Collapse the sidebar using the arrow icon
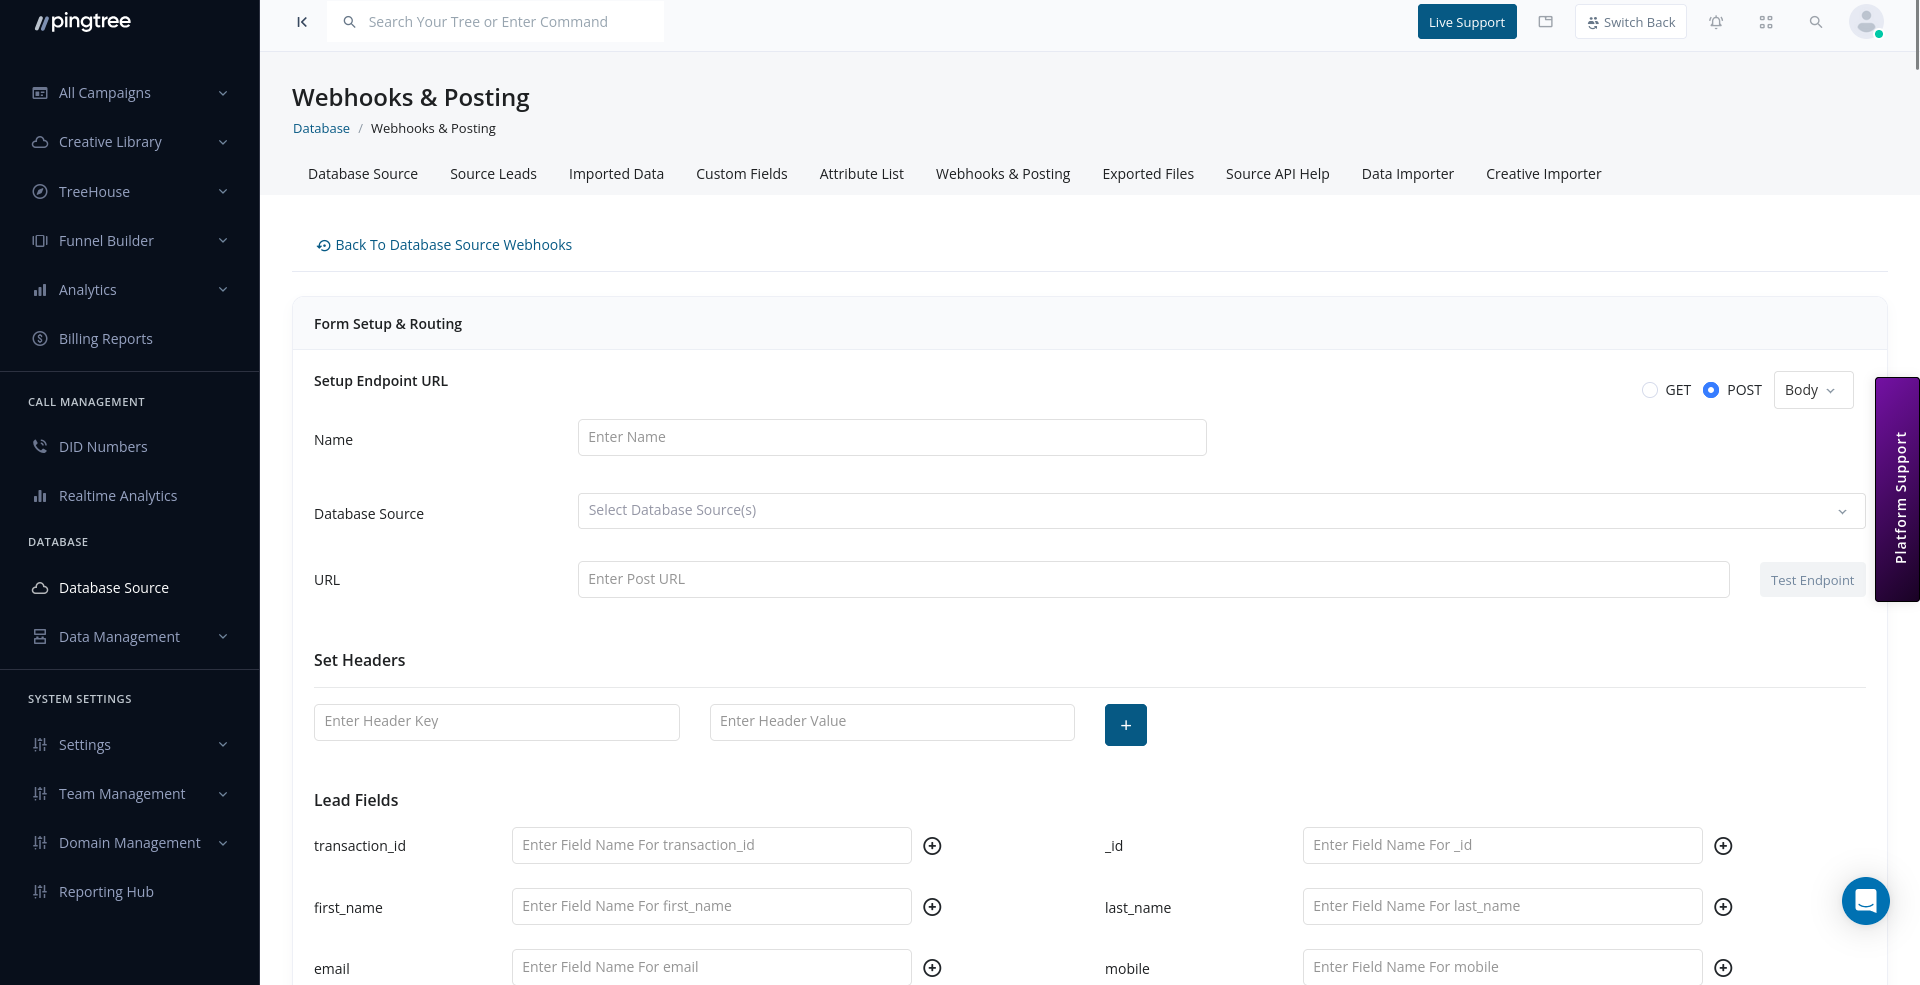This screenshot has width=1920, height=985. point(302,21)
